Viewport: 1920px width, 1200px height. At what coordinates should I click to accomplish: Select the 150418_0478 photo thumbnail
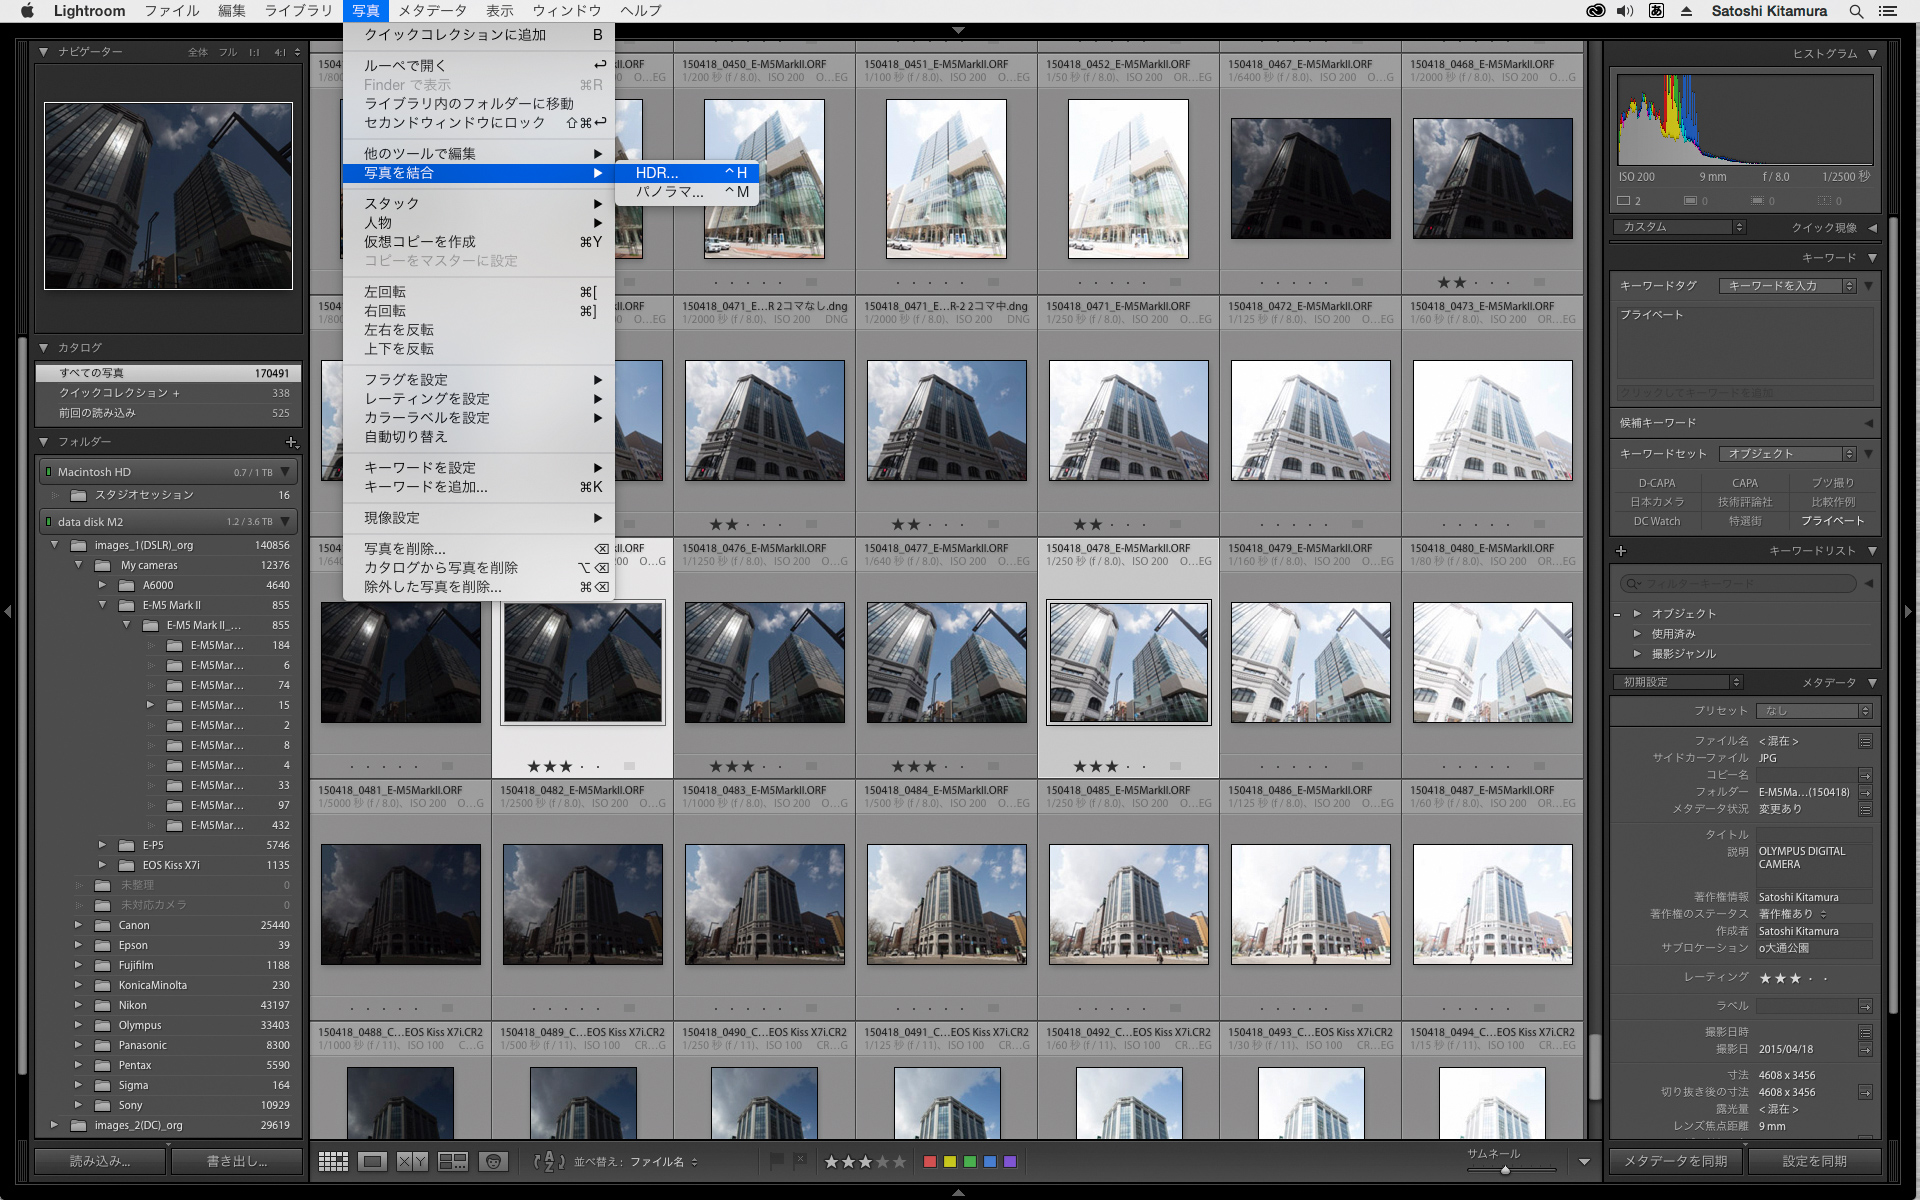(1127, 660)
